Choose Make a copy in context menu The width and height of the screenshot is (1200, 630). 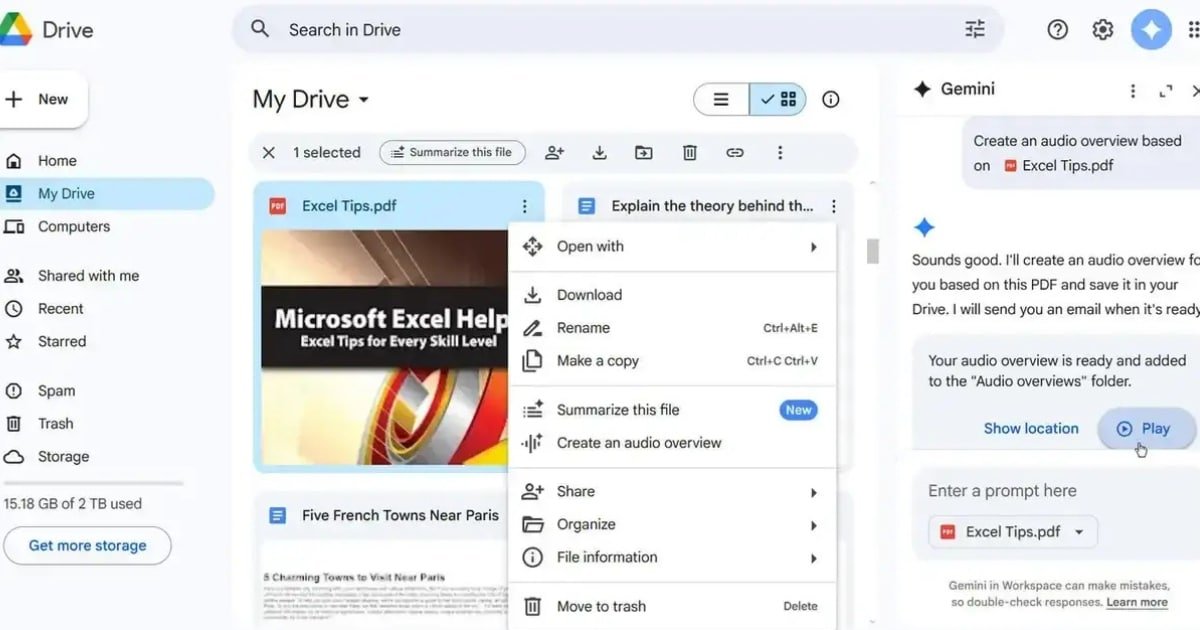[672, 361]
